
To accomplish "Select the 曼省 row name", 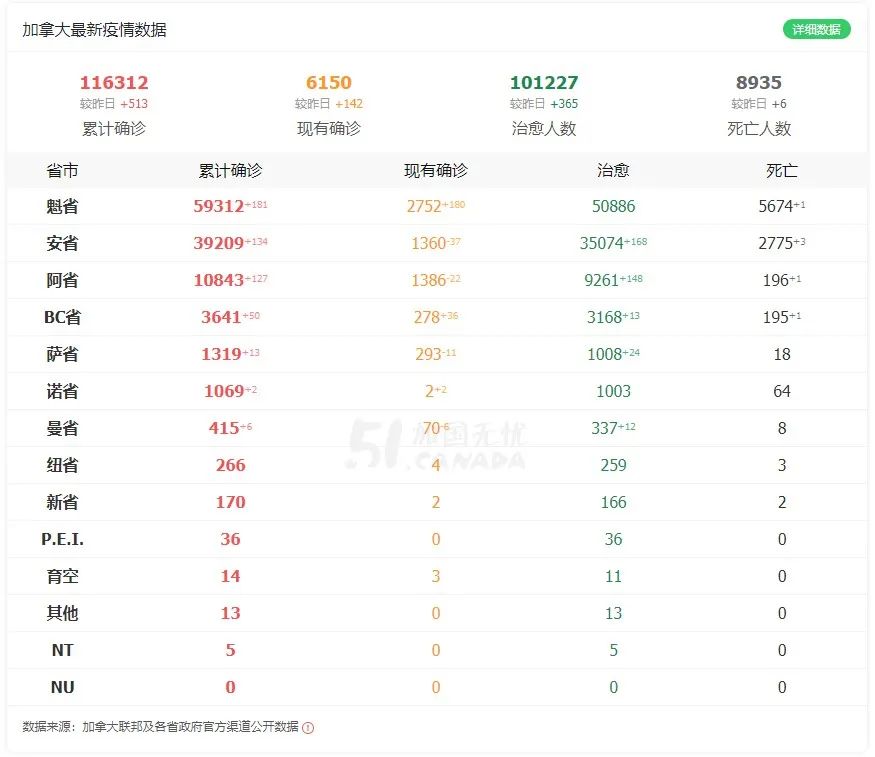I will tap(62, 428).
